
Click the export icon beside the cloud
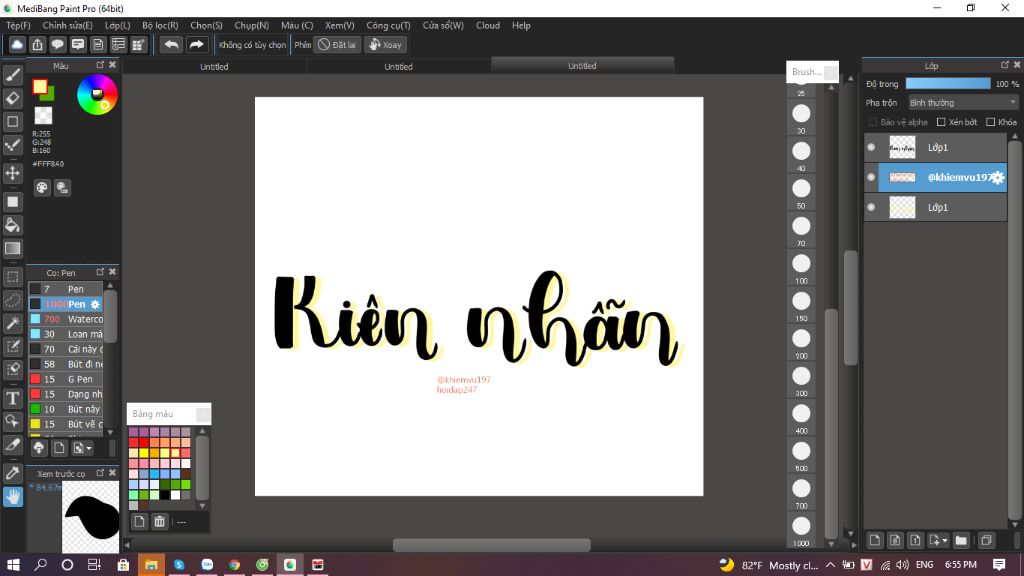coord(37,44)
